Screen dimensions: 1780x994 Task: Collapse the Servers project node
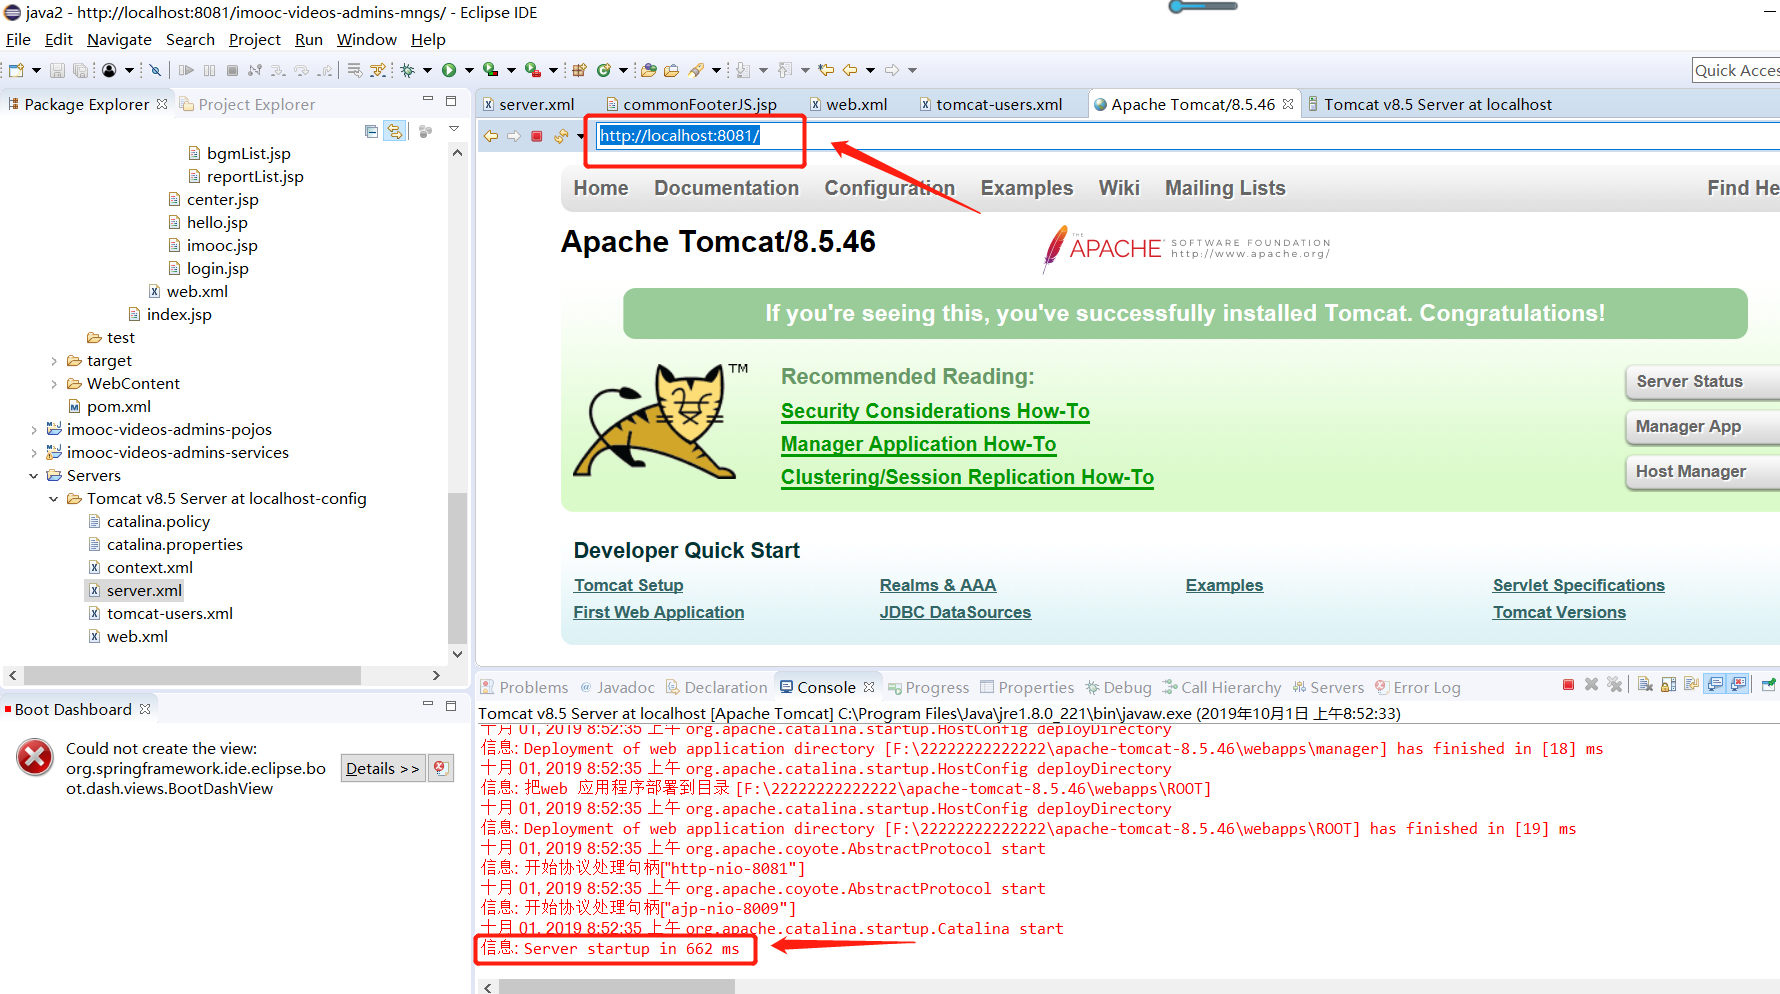click(34, 476)
